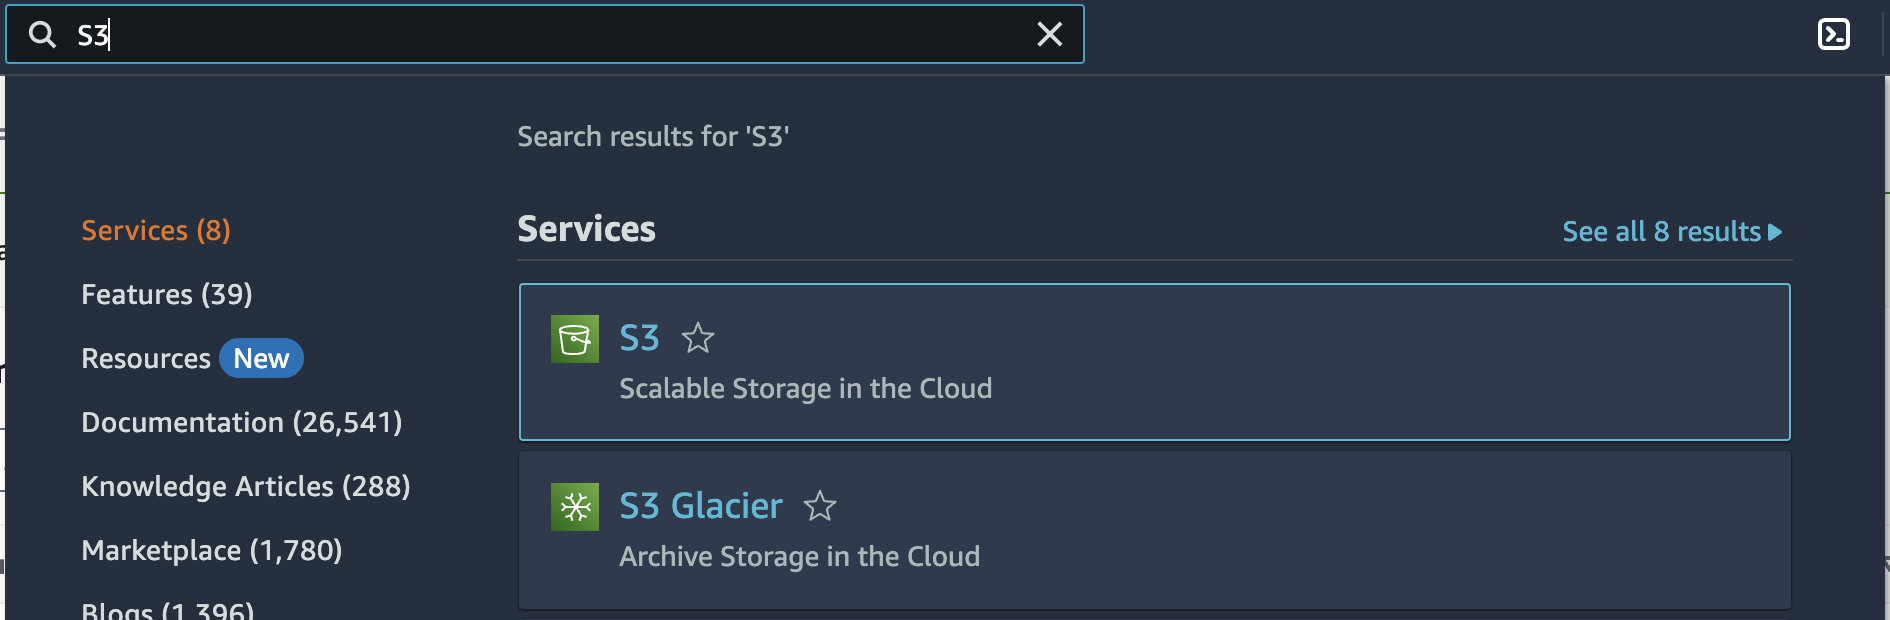Select the Services (8) filter category
Viewport: 1890px width, 620px height.
coord(155,230)
